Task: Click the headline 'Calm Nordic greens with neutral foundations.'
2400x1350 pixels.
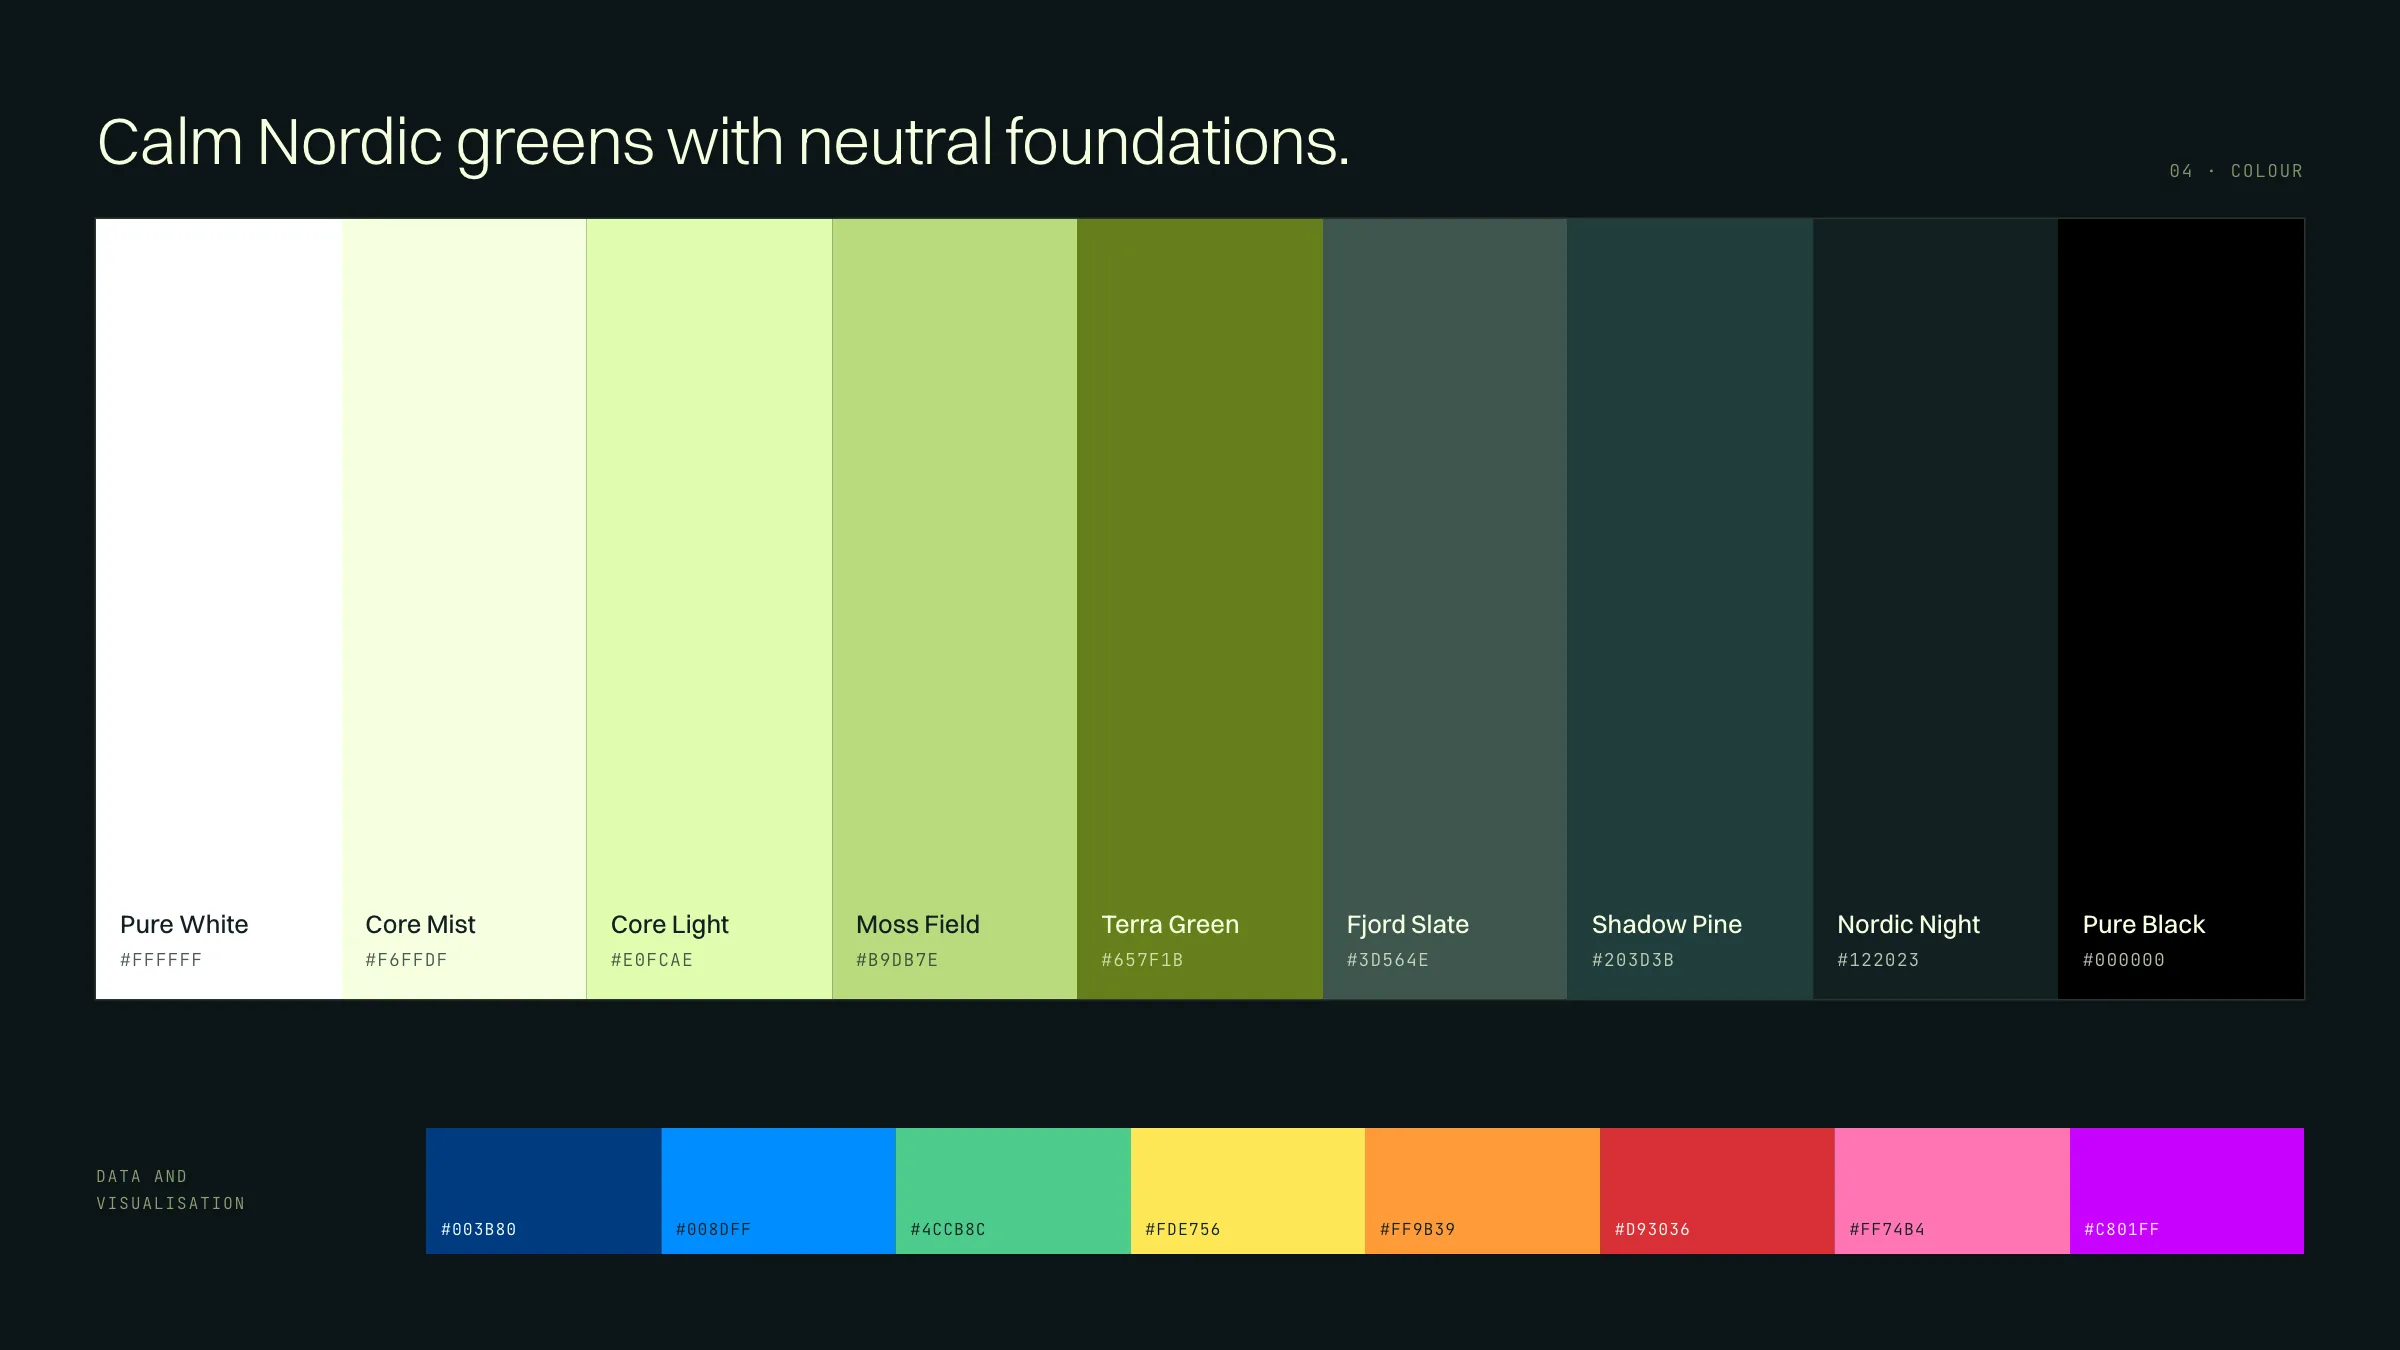Action: click(x=724, y=143)
